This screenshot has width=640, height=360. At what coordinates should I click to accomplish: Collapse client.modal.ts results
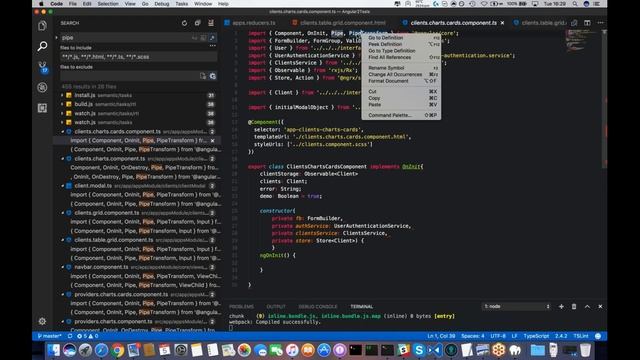click(62, 186)
